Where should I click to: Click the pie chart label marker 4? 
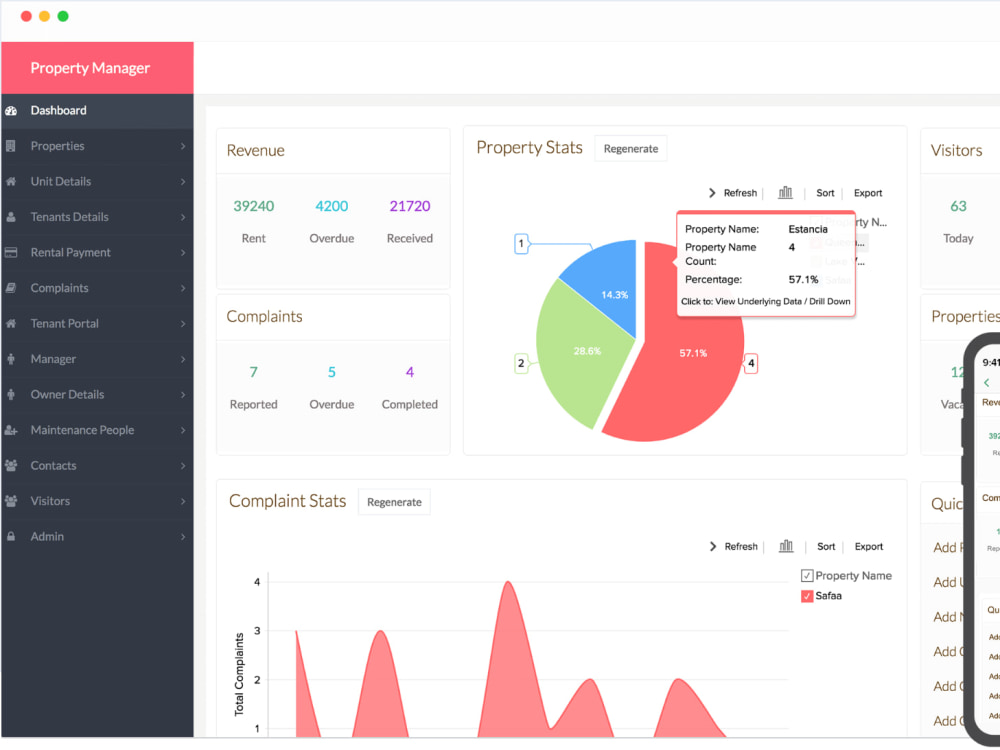(x=751, y=364)
